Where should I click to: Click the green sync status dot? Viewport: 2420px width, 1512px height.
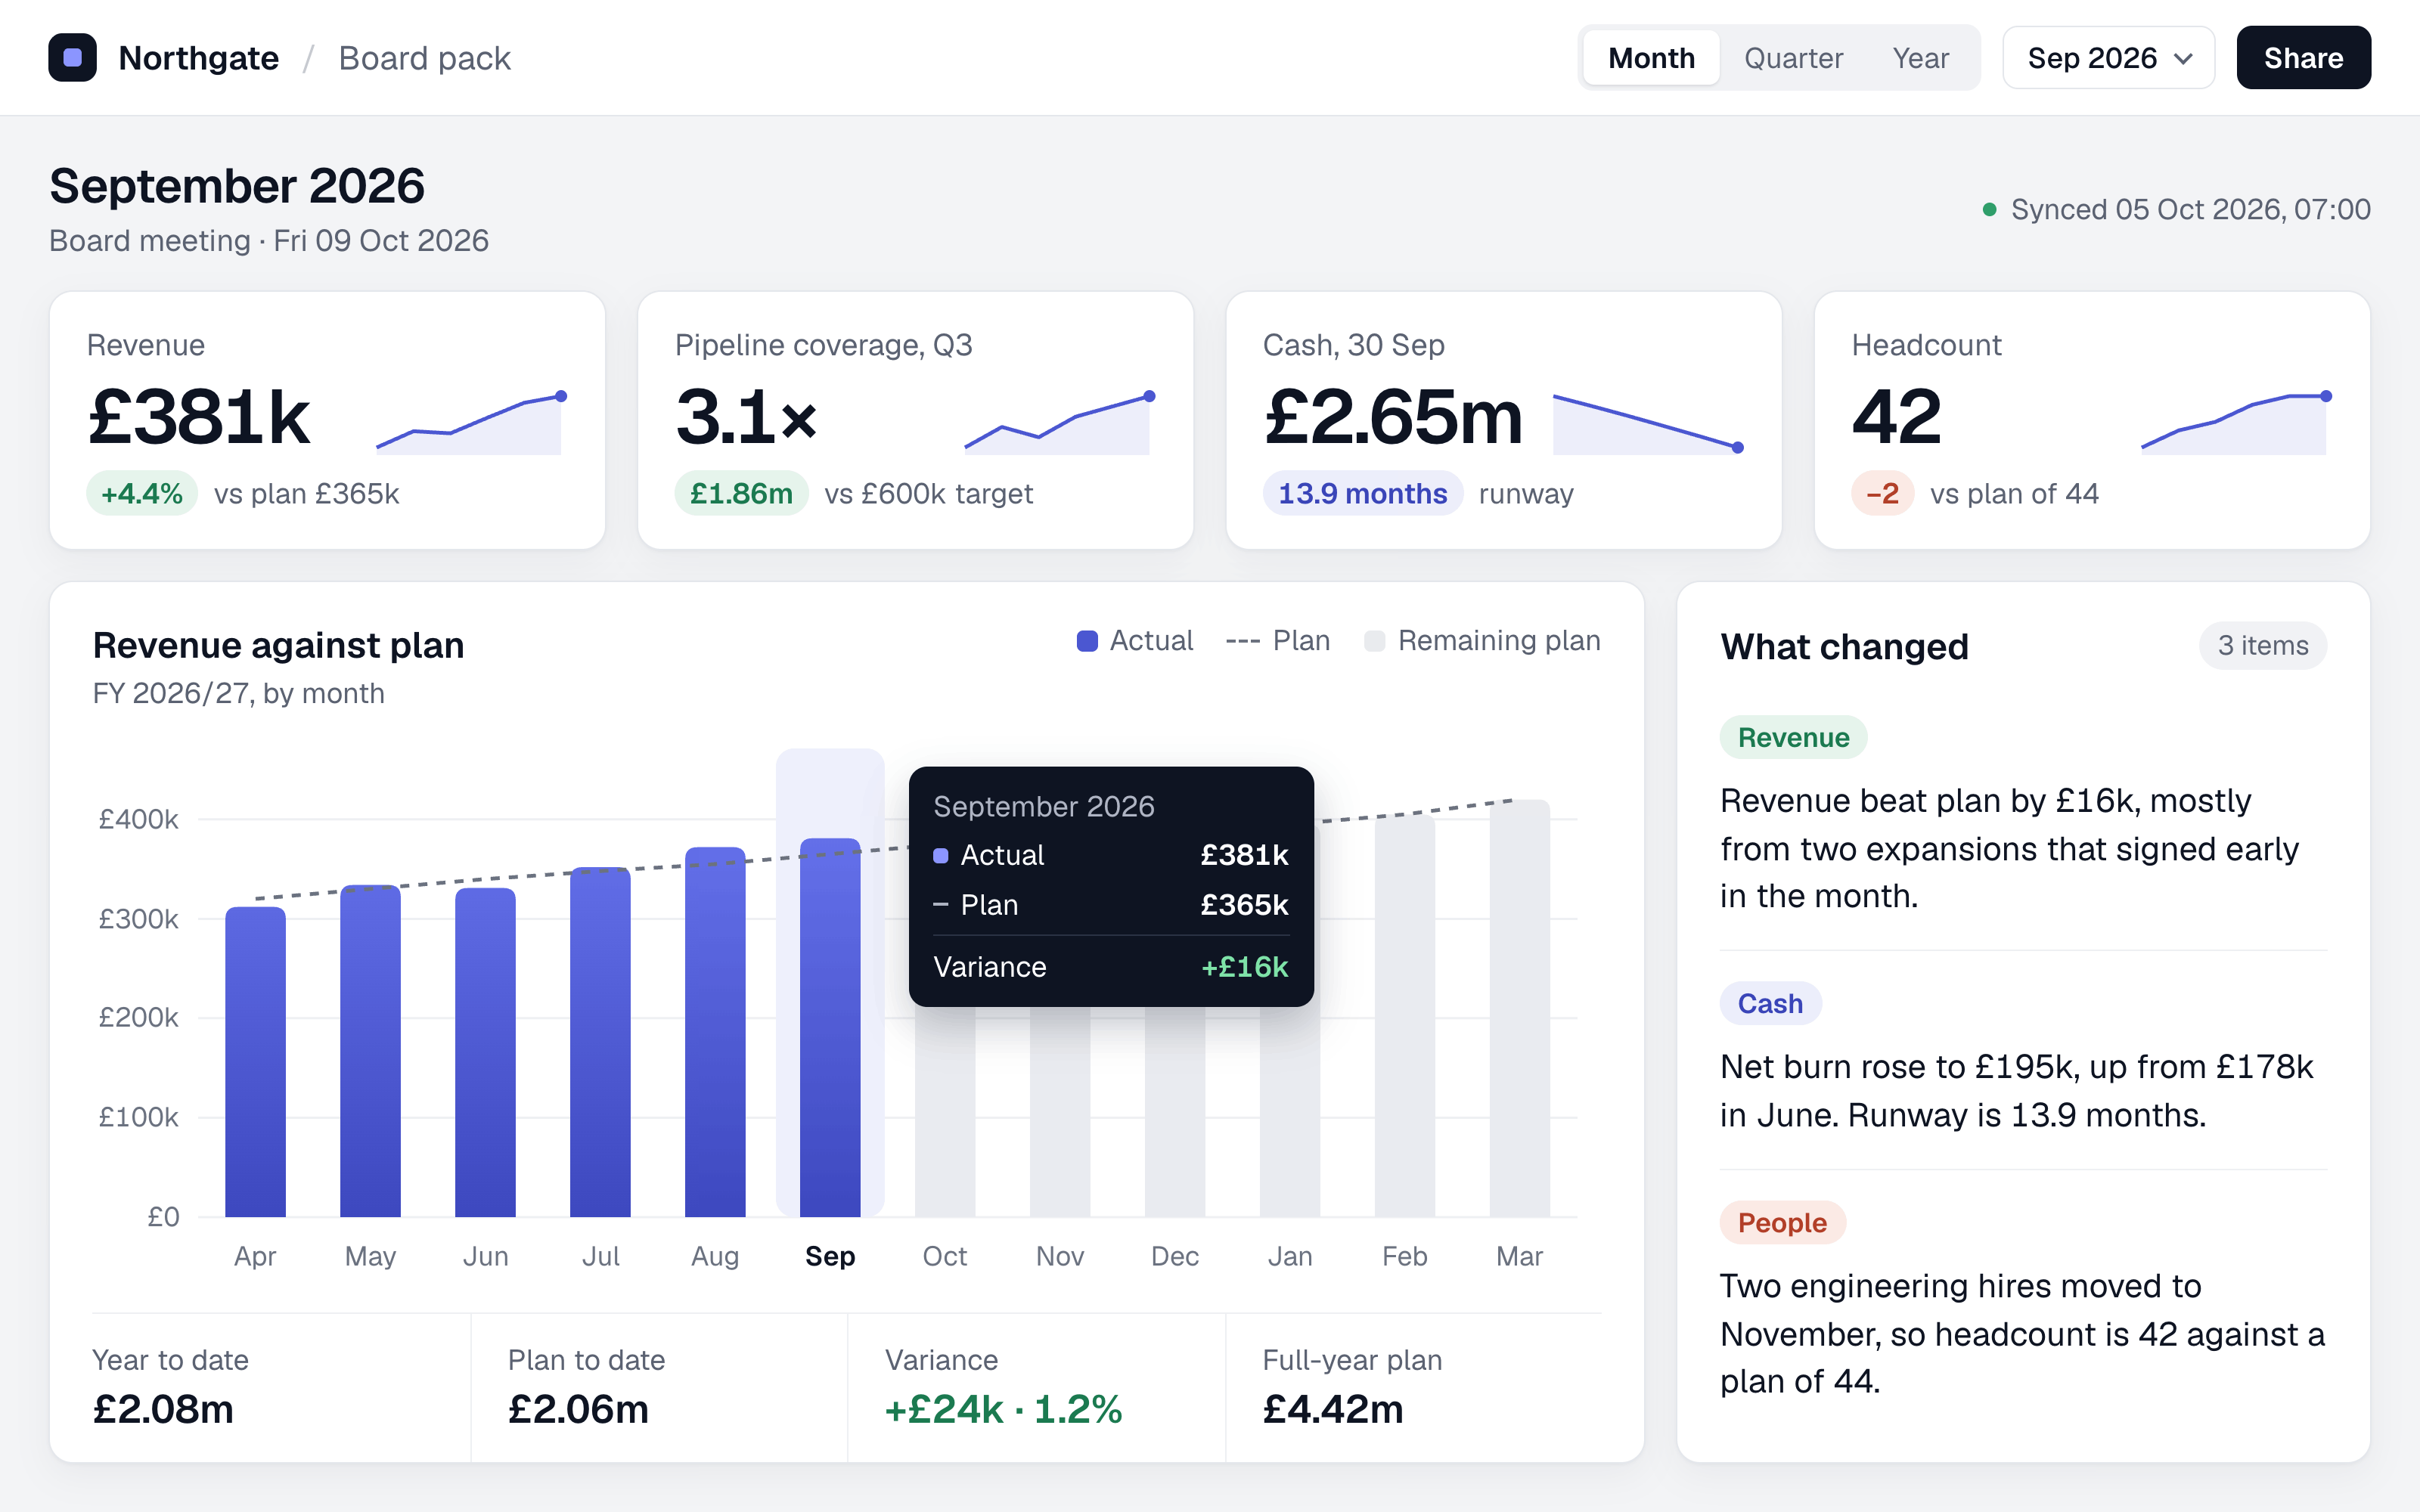pyautogui.click(x=1989, y=209)
